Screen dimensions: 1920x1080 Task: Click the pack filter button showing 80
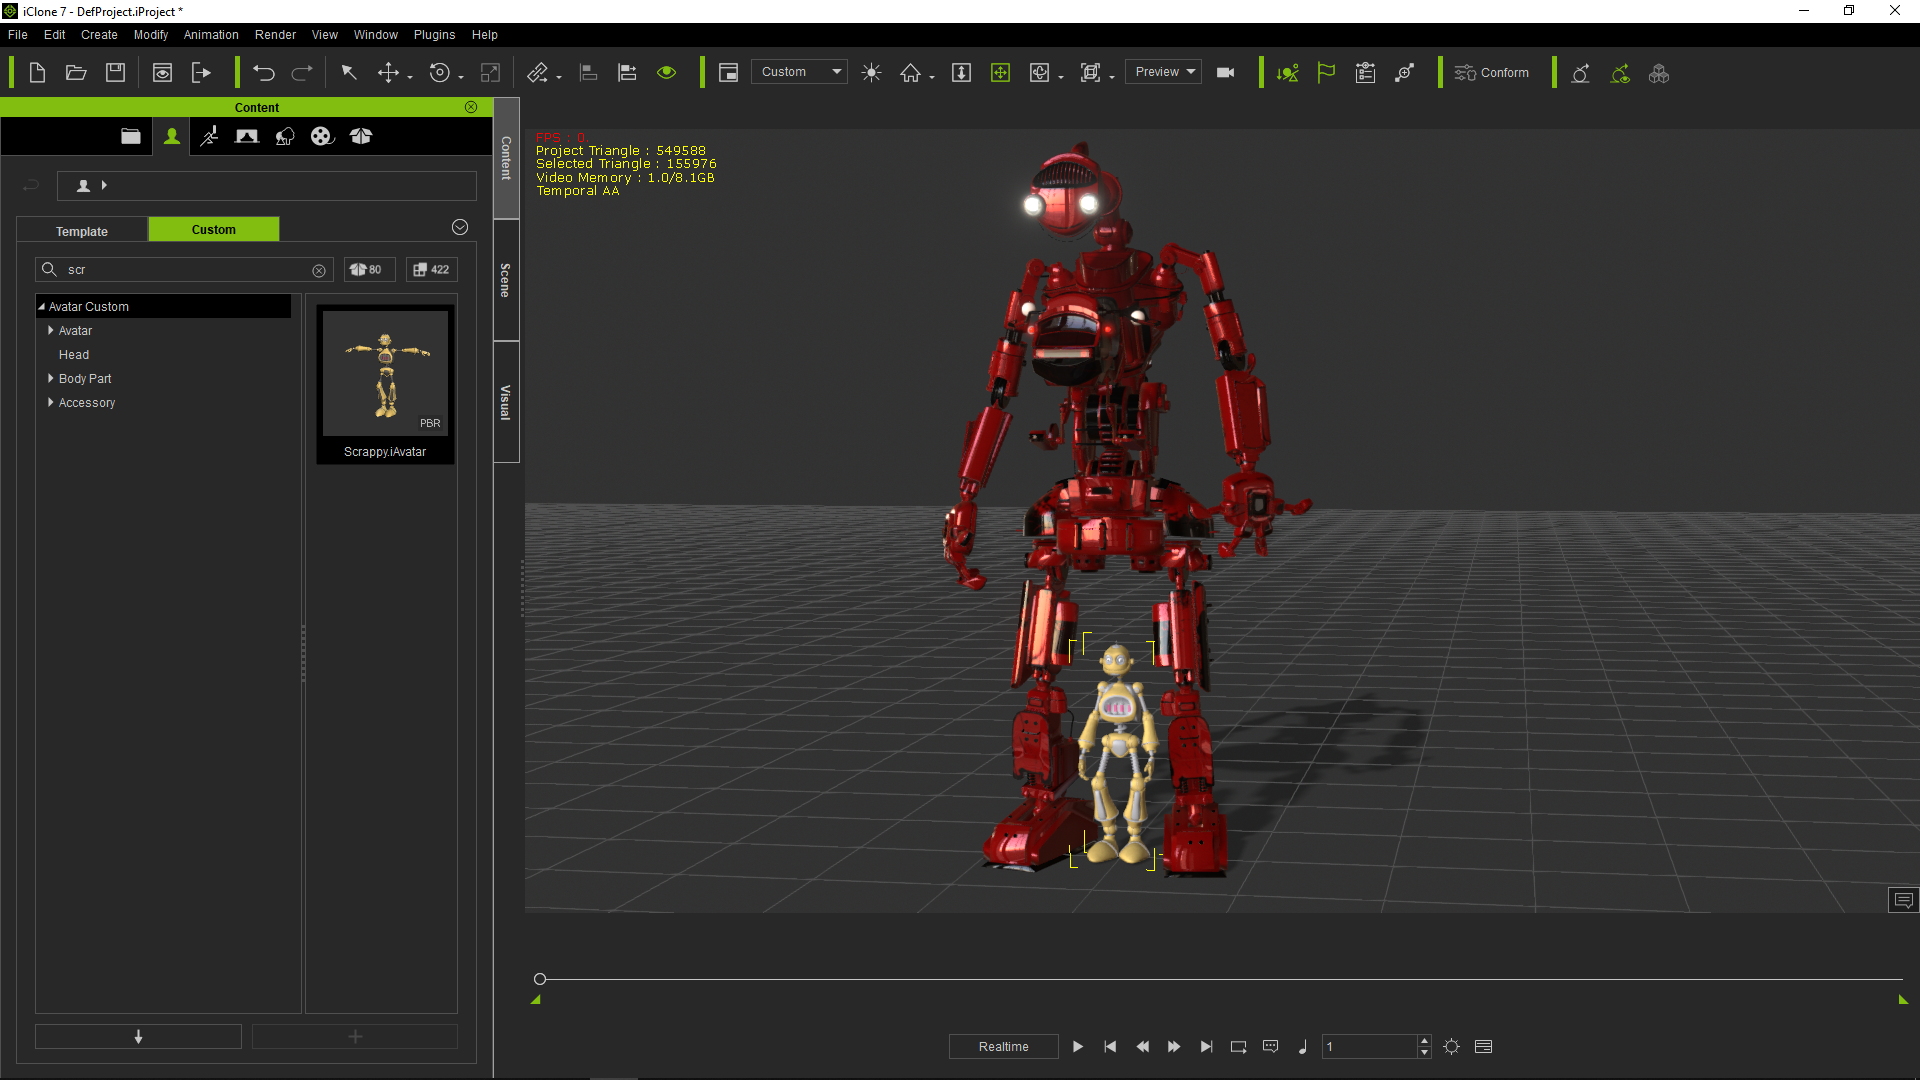[x=369, y=270]
